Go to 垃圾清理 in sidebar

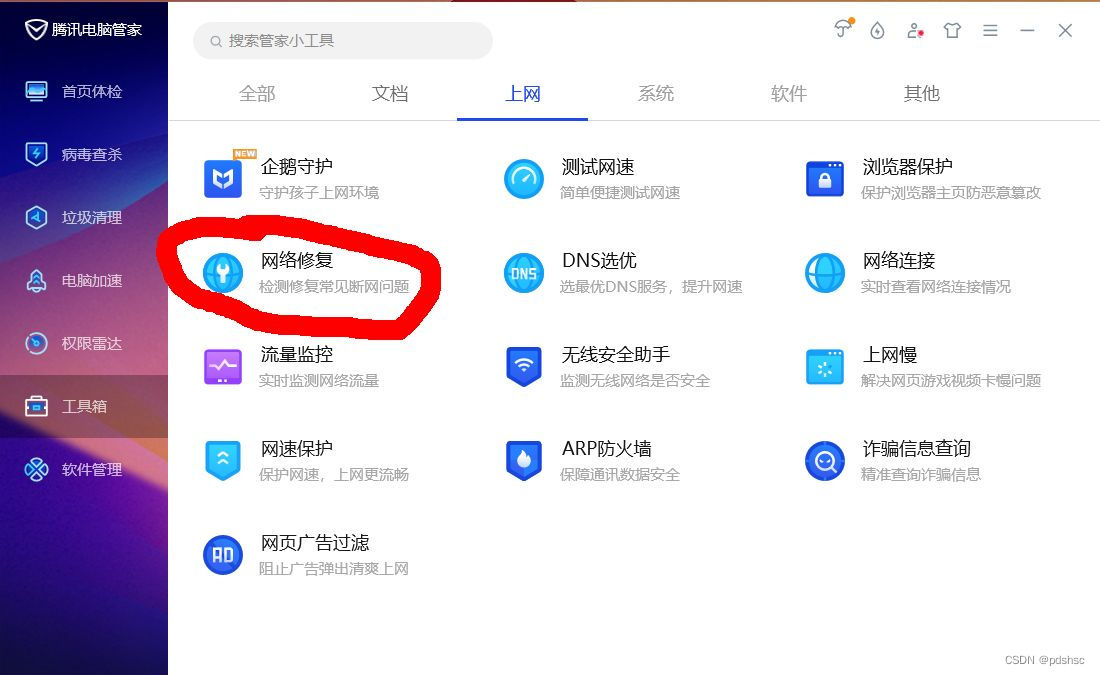(x=84, y=218)
